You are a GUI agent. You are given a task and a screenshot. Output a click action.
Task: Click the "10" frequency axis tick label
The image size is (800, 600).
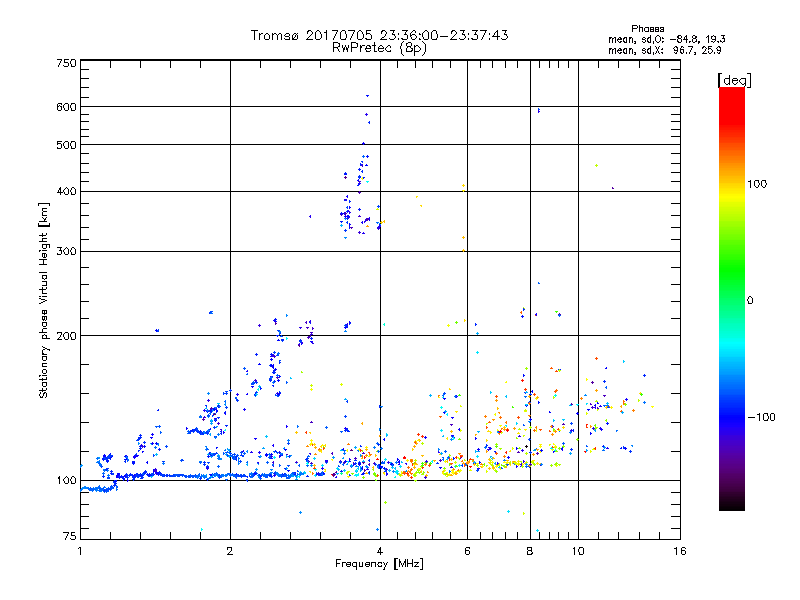point(578,551)
